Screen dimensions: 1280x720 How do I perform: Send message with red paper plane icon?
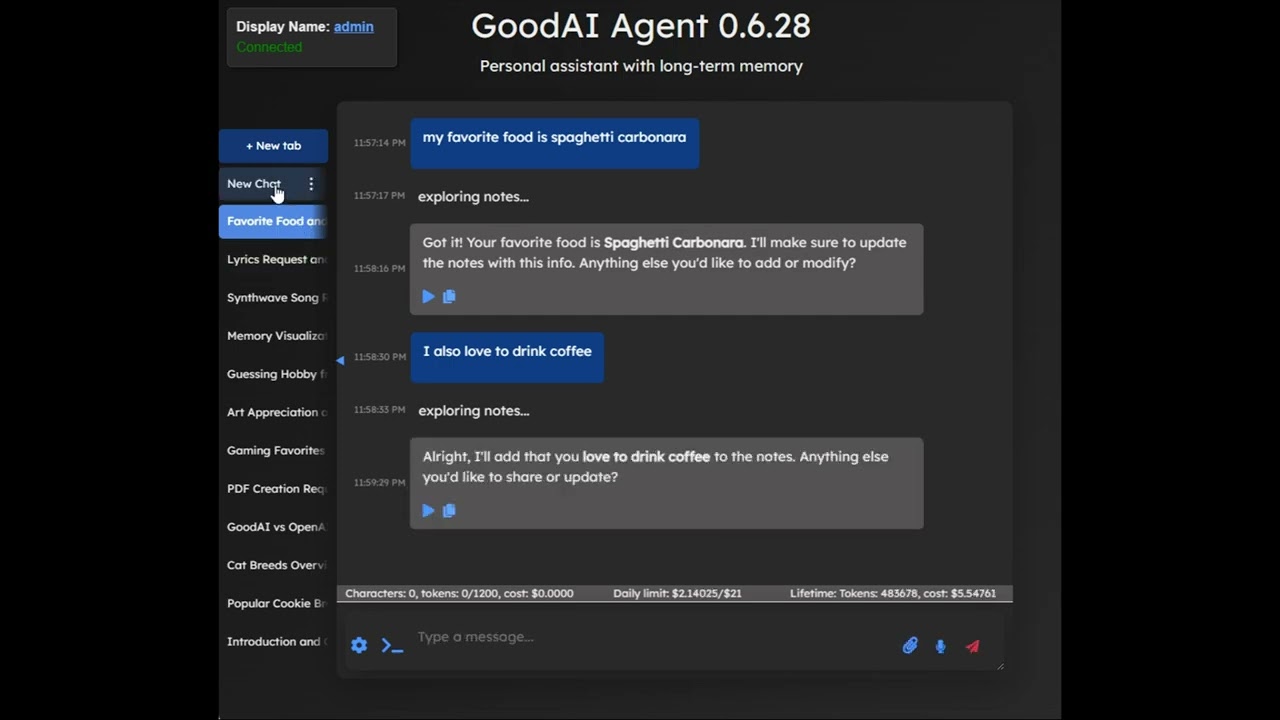click(972, 646)
